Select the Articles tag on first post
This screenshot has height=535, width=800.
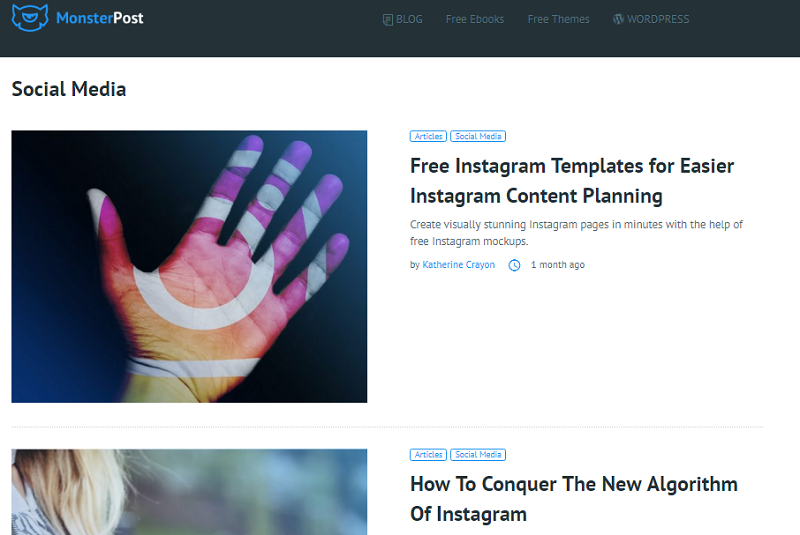[429, 136]
